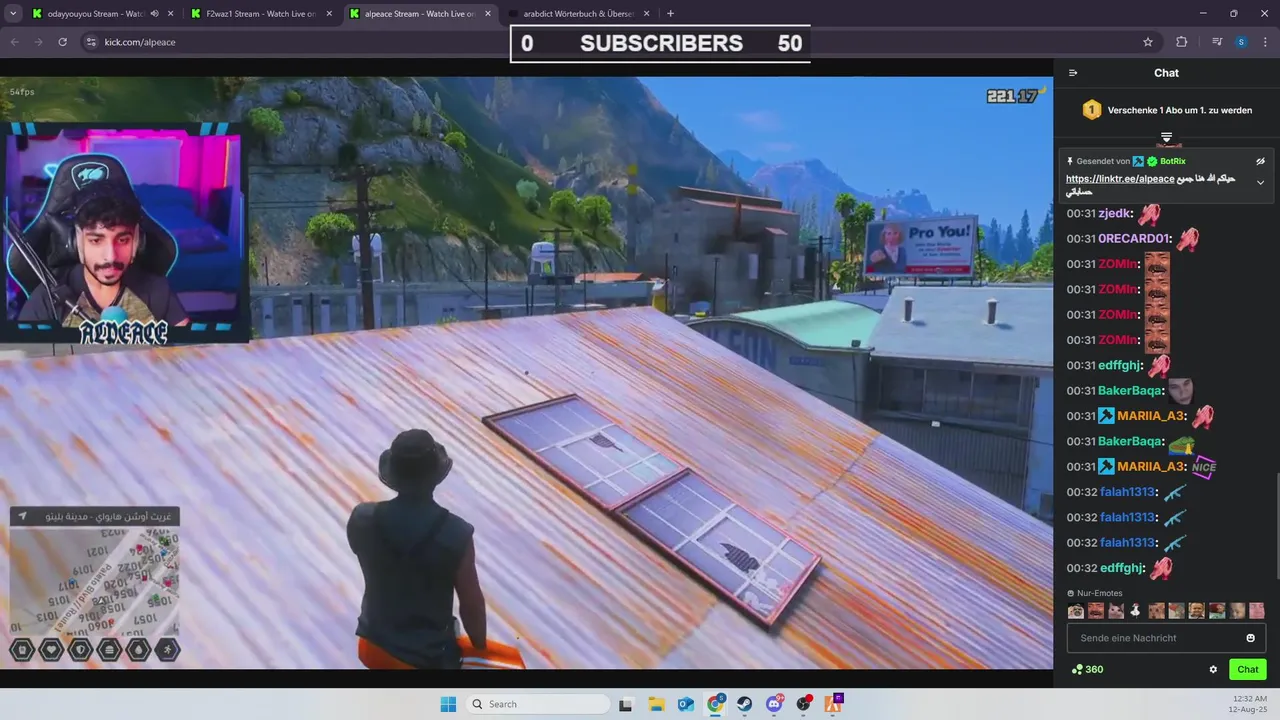Switch to arabdict Wörterbuch tab

579,14
